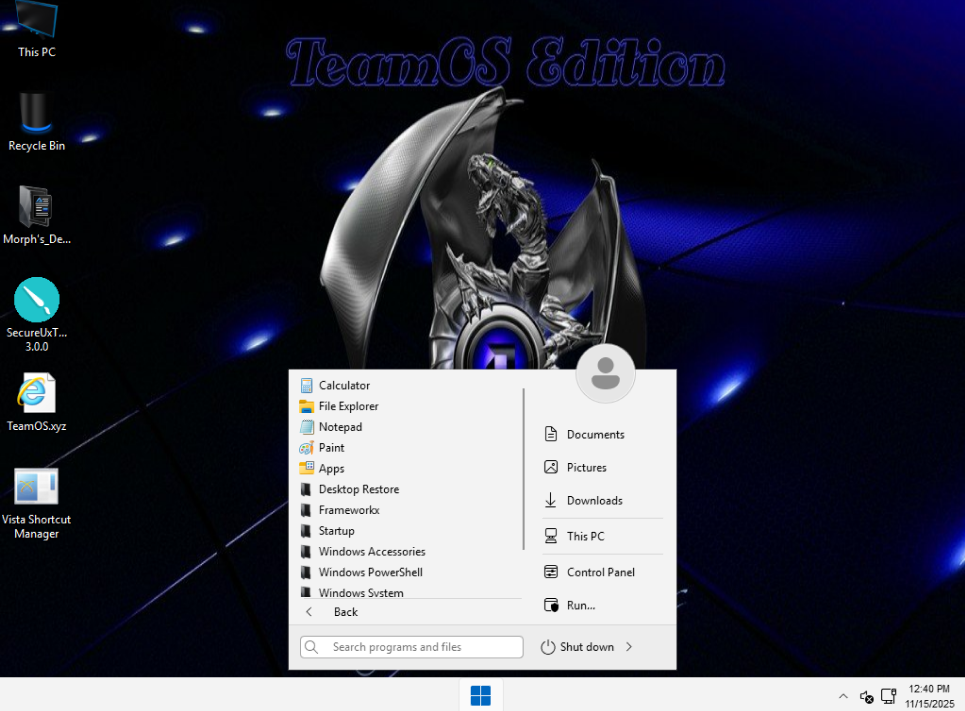Click the muted volume tray icon

click(867, 697)
